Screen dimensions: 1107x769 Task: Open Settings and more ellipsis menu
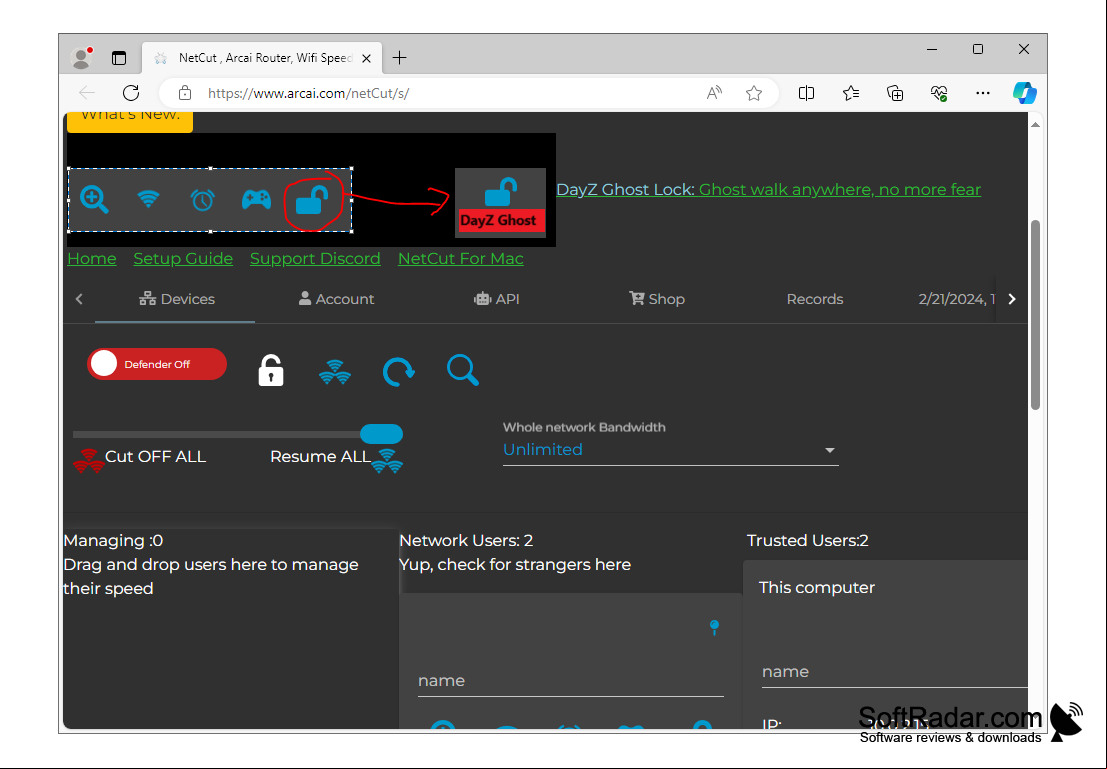(x=983, y=93)
